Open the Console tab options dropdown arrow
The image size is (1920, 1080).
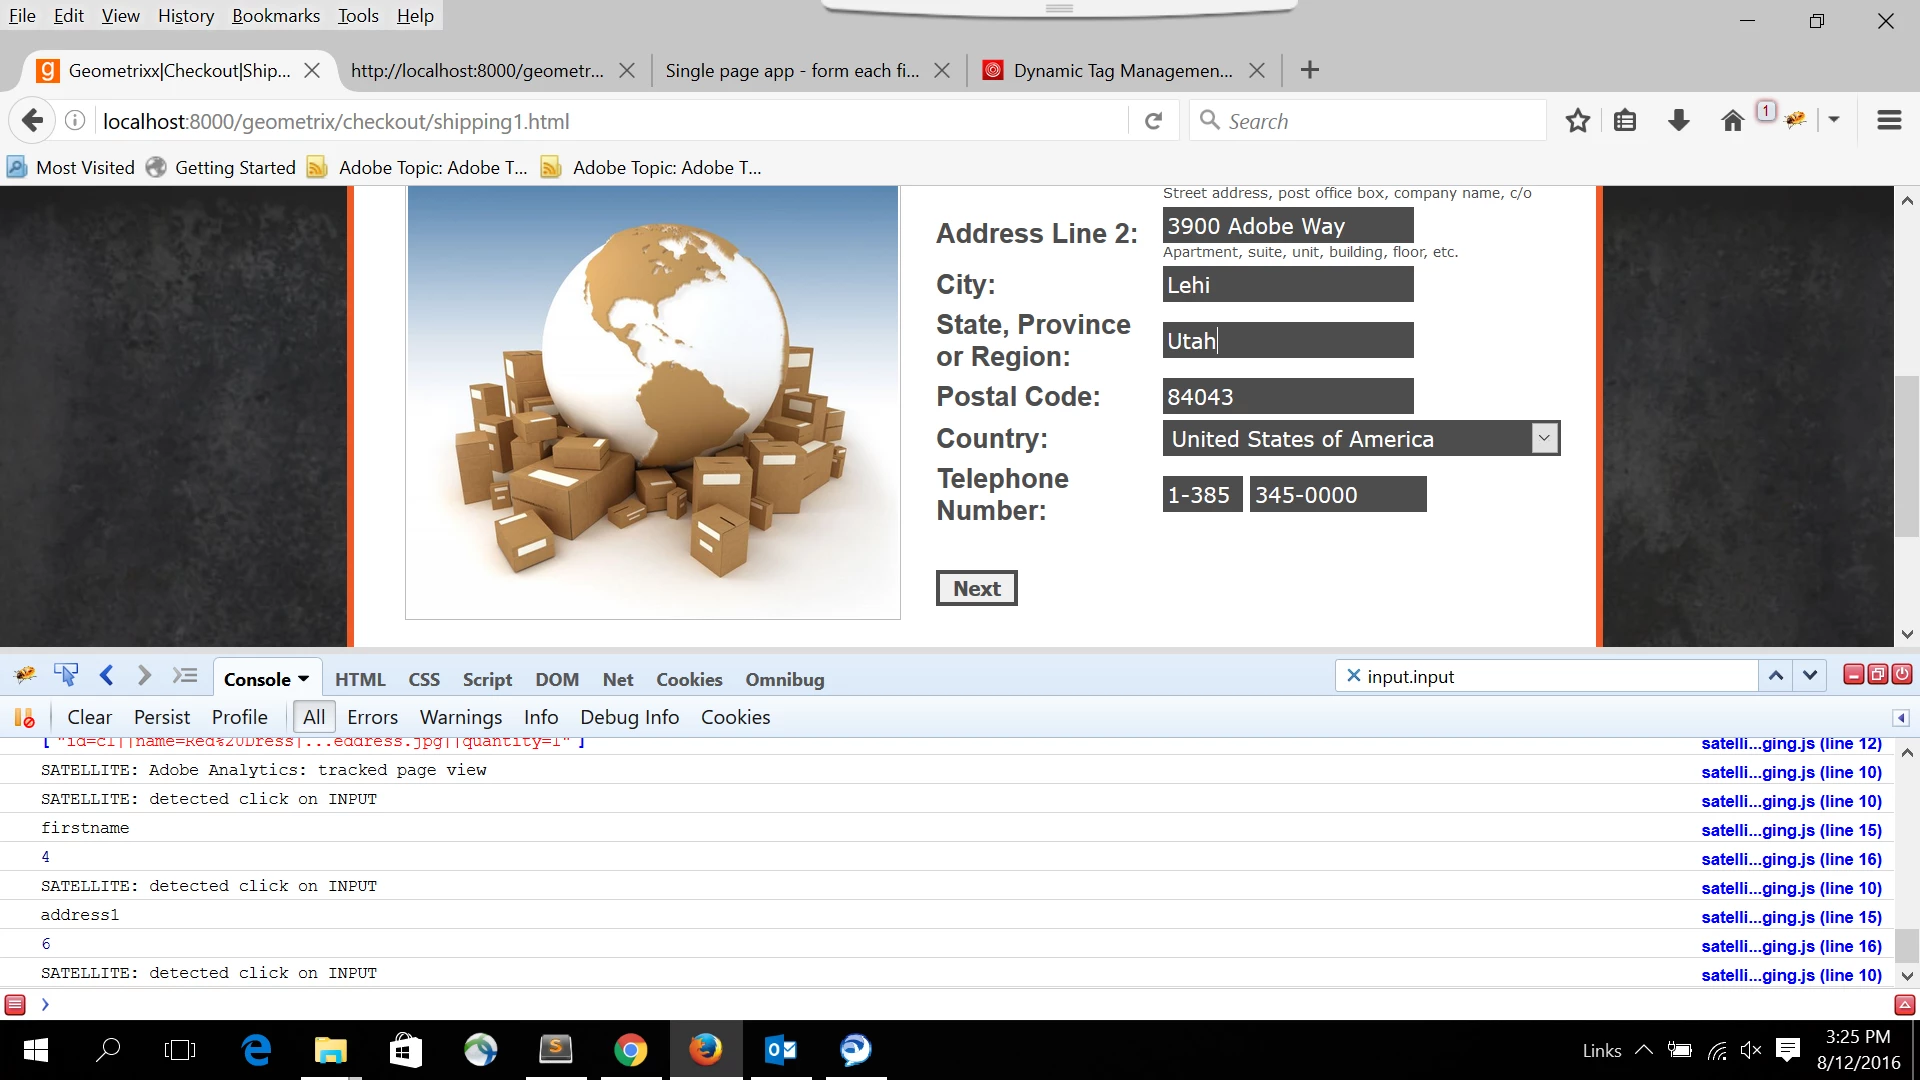pyautogui.click(x=303, y=679)
